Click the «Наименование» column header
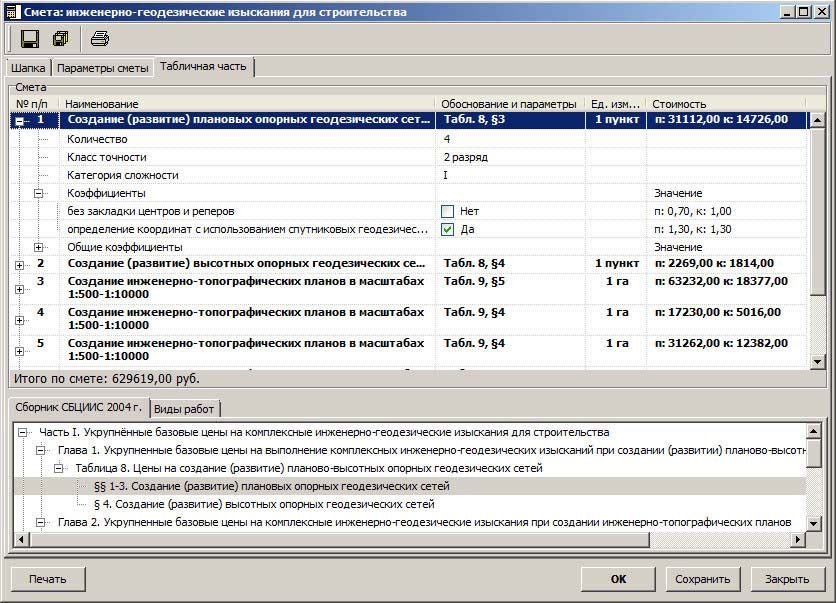The height and width of the screenshot is (603, 836). [247, 104]
